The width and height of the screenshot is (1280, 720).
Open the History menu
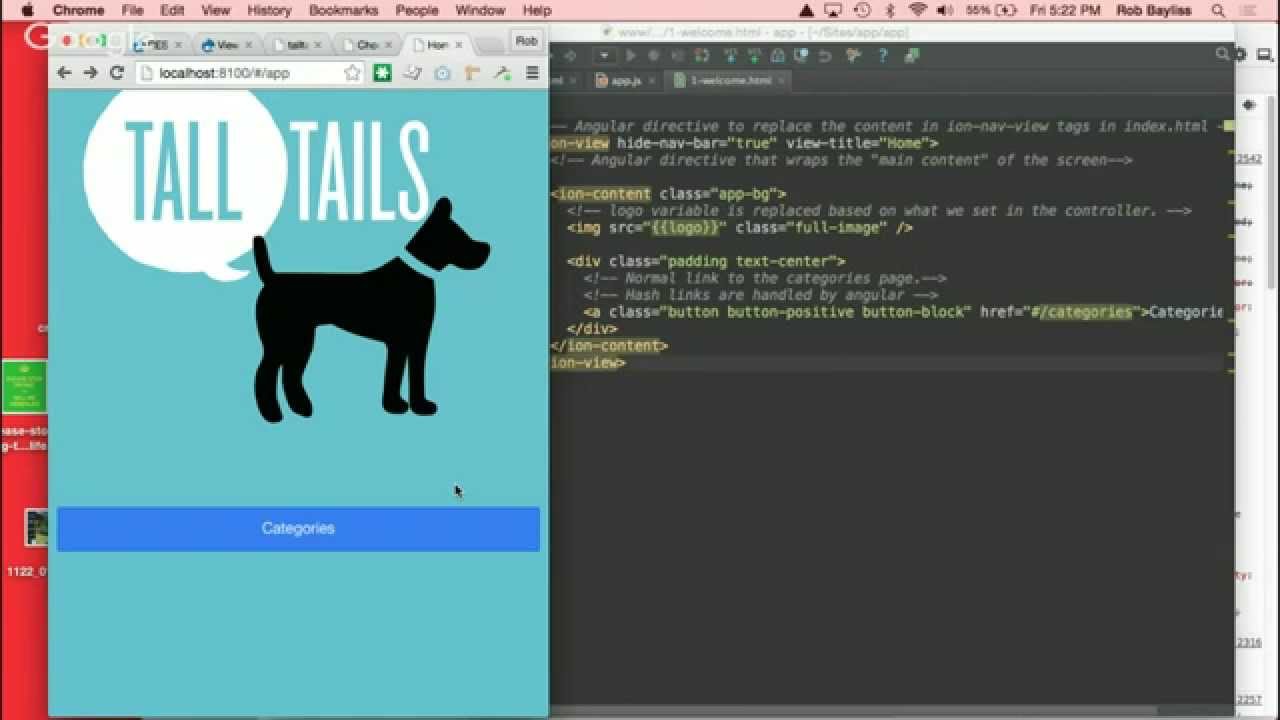(x=269, y=10)
